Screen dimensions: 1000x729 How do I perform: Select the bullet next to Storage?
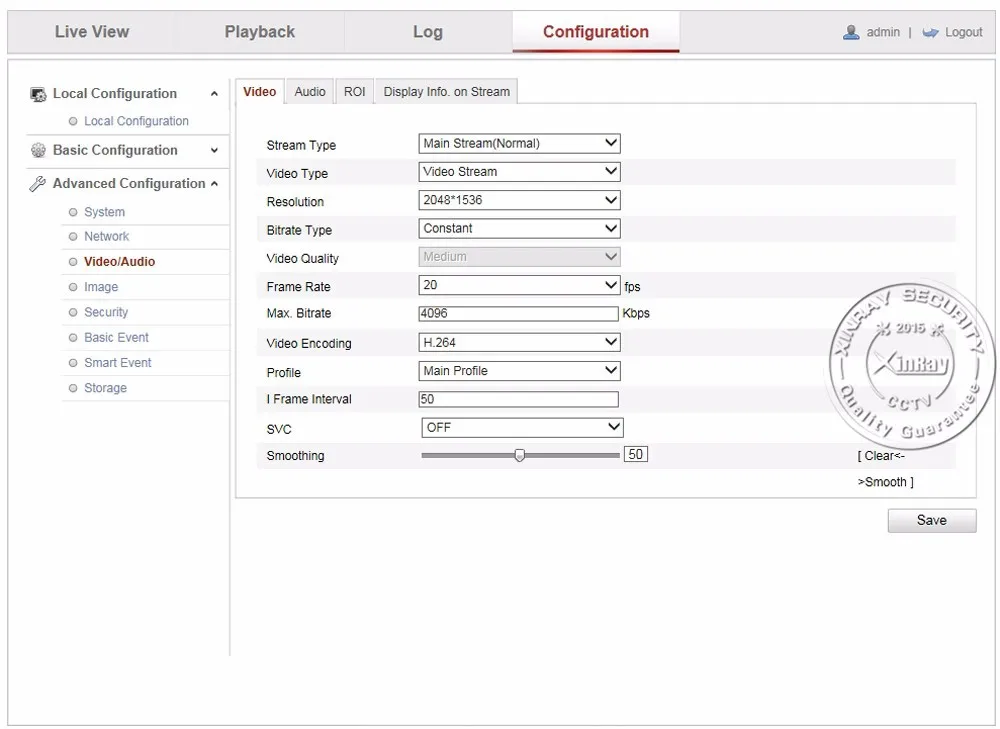click(73, 388)
